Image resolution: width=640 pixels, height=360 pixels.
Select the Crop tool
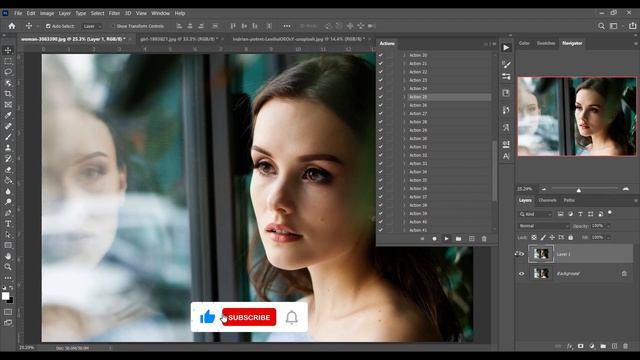(x=8, y=94)
